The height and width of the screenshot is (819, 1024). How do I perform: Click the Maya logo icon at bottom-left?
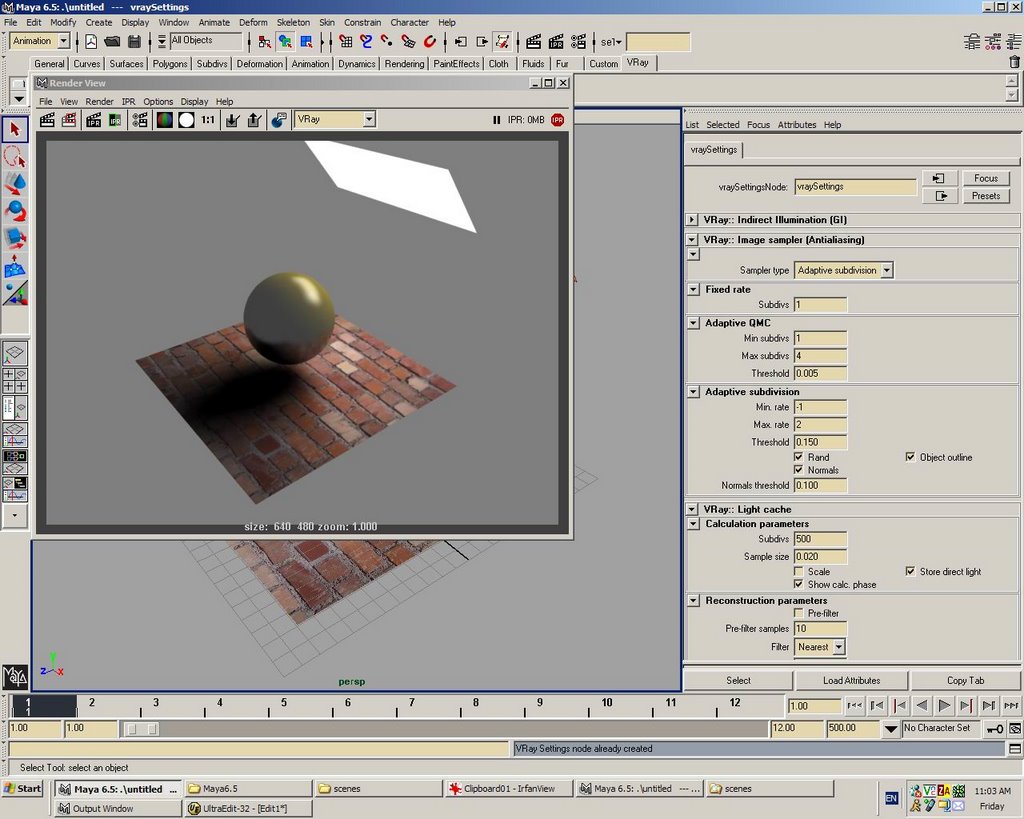click(15, 676)
